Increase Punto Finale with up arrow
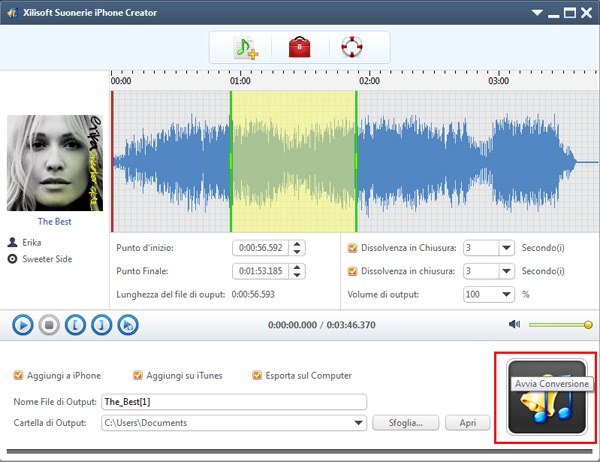This screenshot has width=600, height=462. [297, 268]
